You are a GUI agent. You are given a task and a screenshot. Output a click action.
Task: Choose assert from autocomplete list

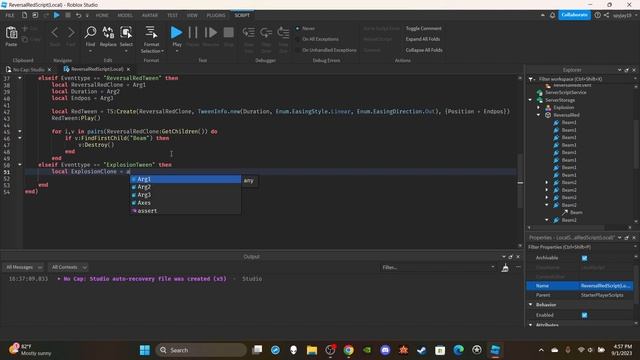pos(186,211)
